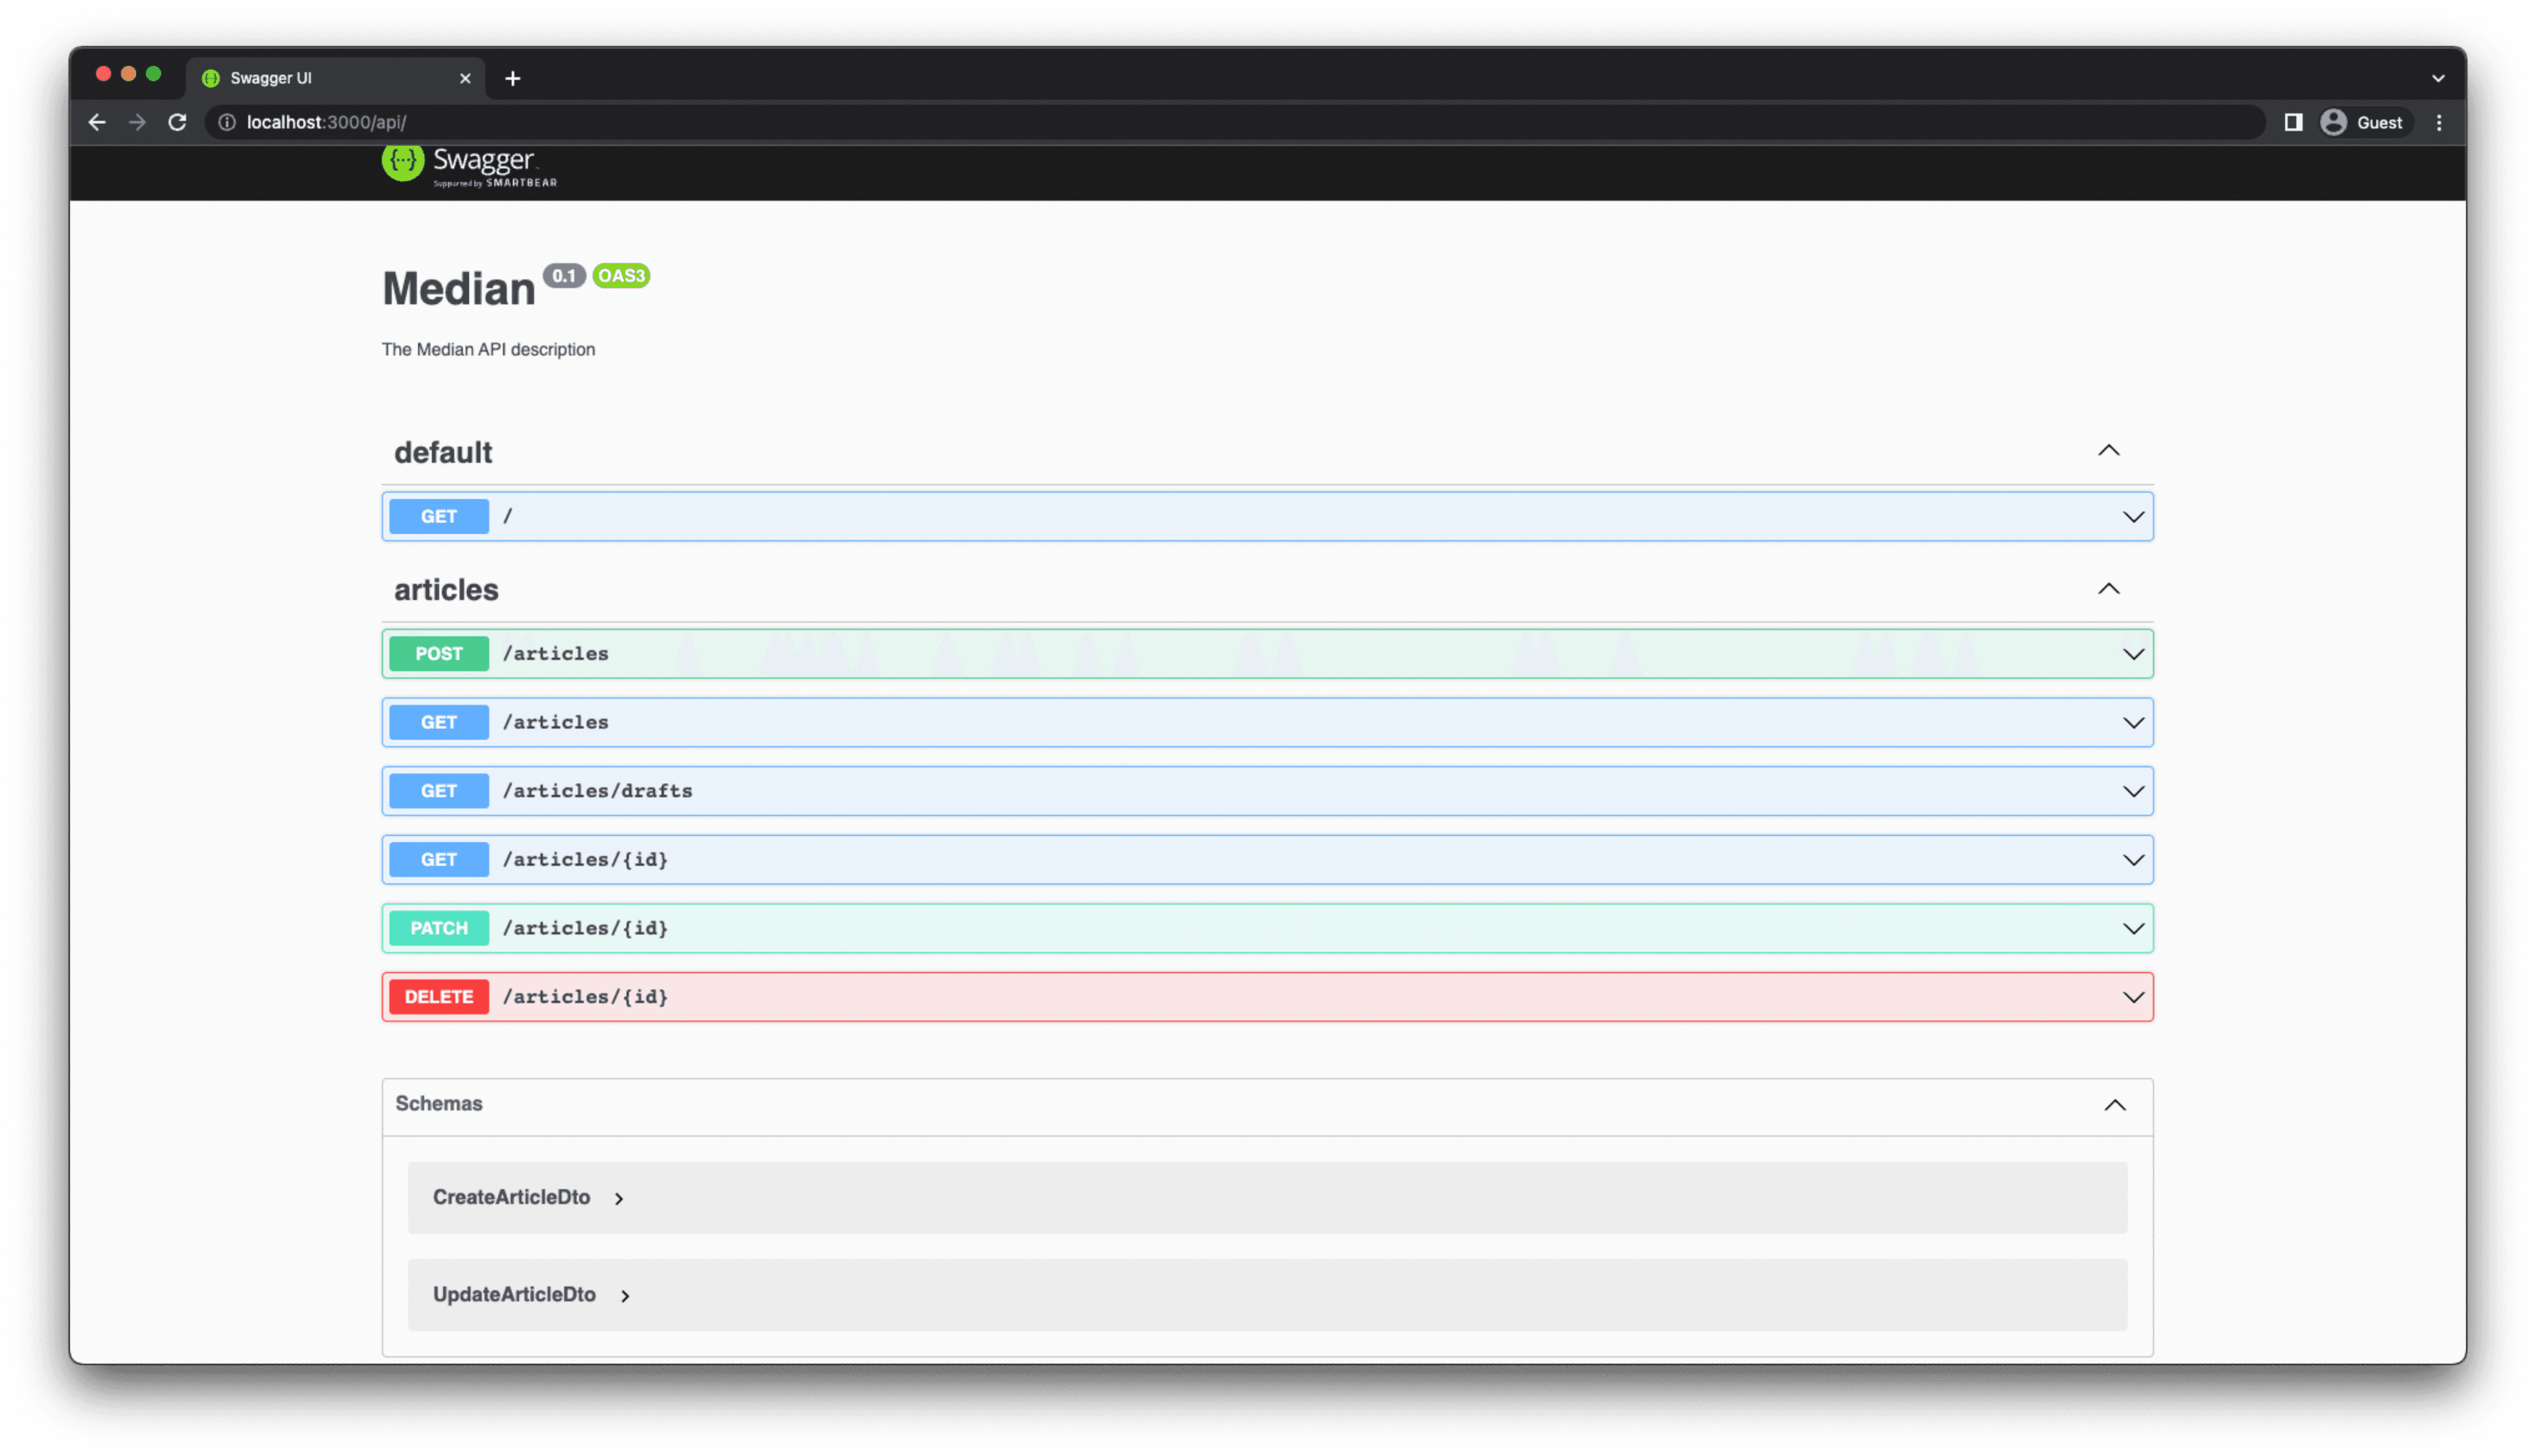Open the new tab plus icon
This screenshot has width=2536, height=1456.
click(x=513, y=78)
